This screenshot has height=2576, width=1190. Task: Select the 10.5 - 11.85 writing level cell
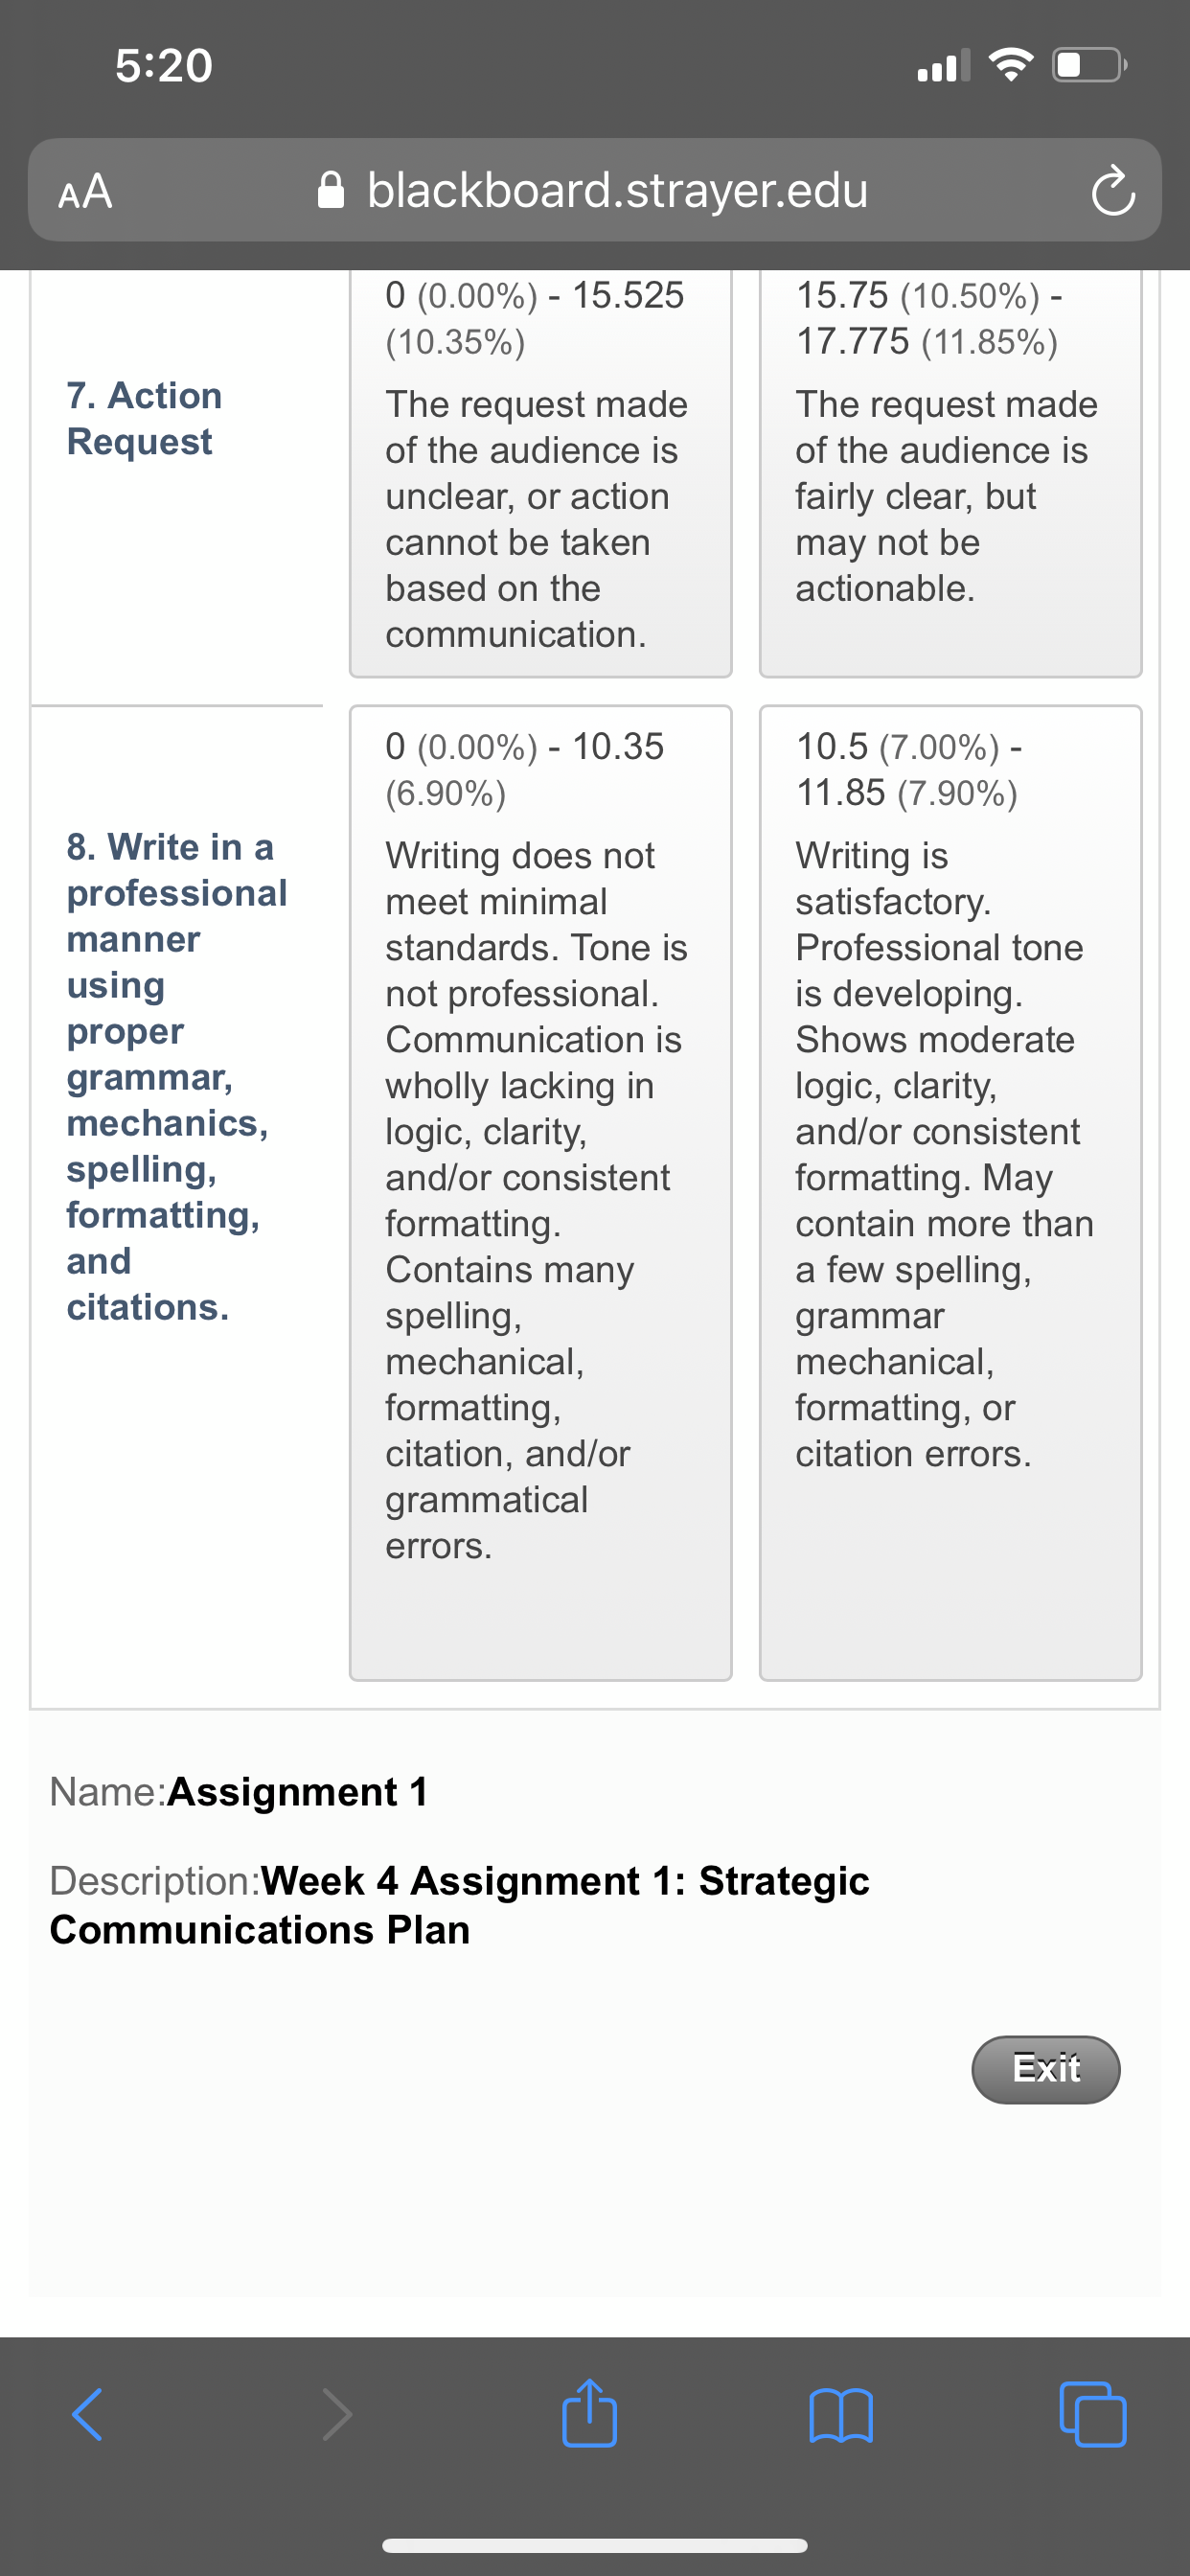tap(951, 1193)
